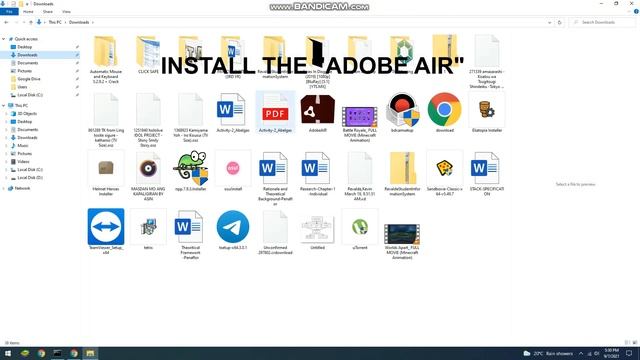Open the View ribbon tab
Viewport: 640px width, 360px height.
(67, 11)
